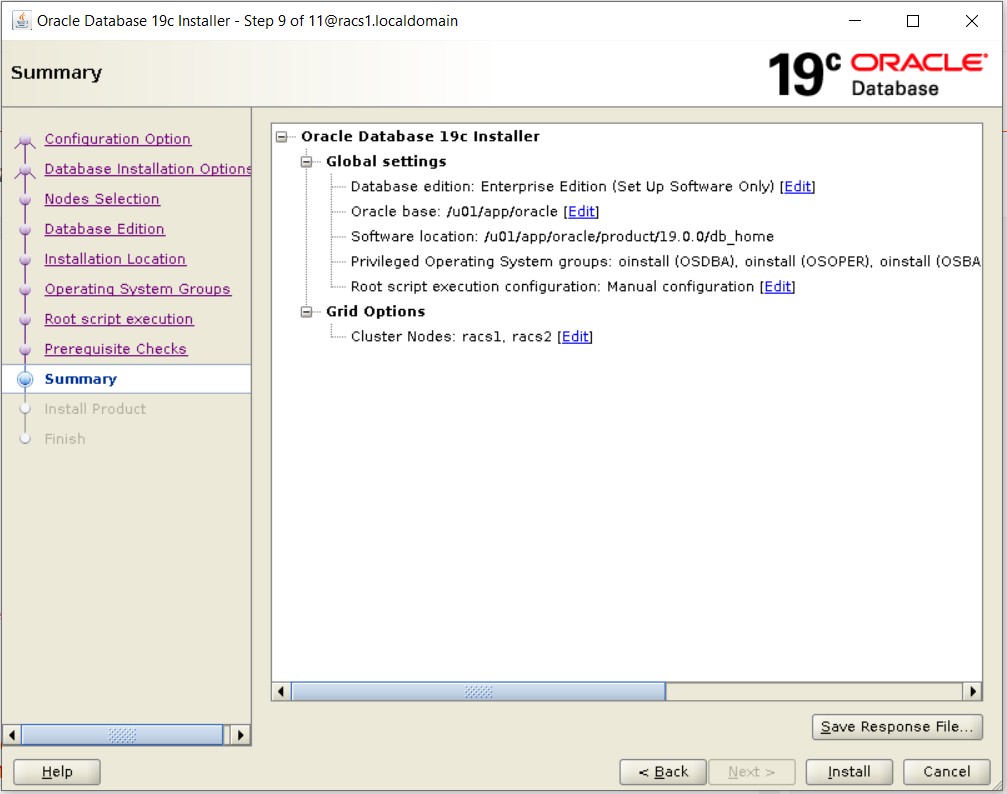1007x794 pixels.
Task: Select 'Oracle Database 19c Installer' tree heading
Action: tap(420, 136)
